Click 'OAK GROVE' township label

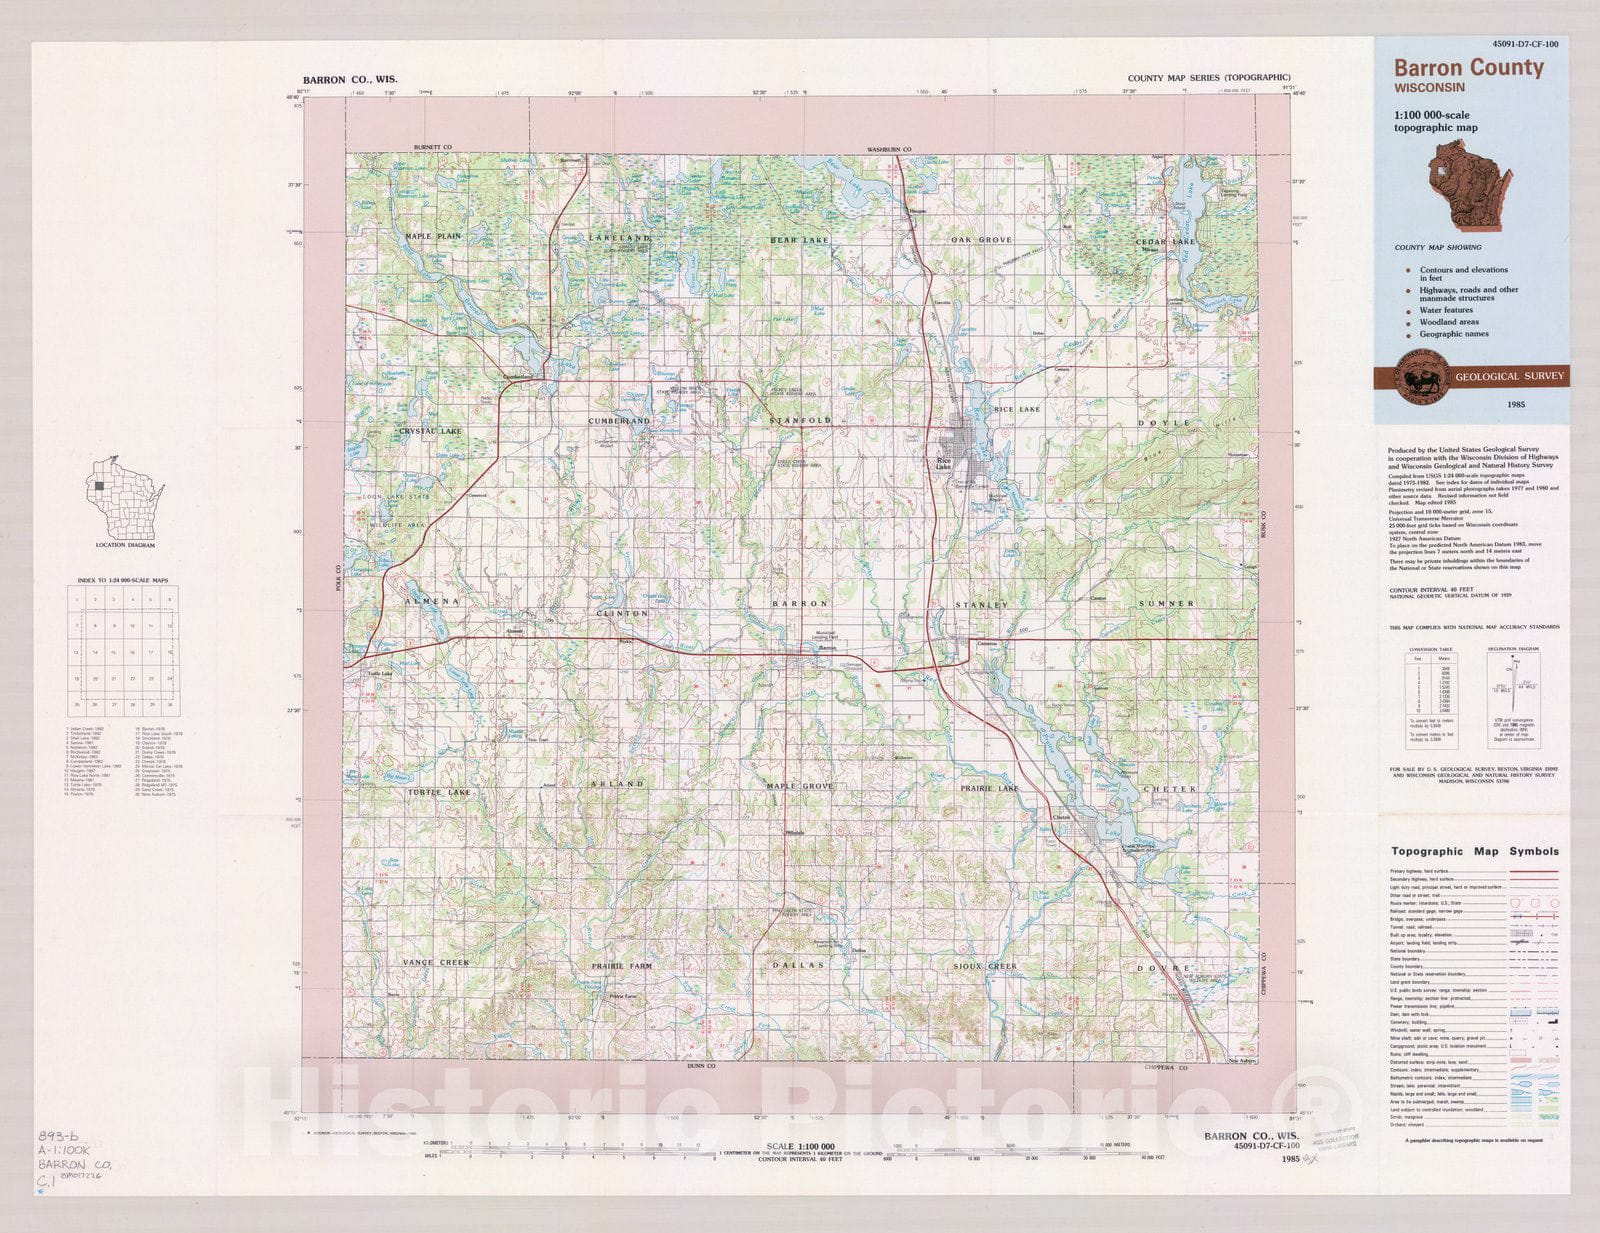pyautogui.click(x=982, y=240)
